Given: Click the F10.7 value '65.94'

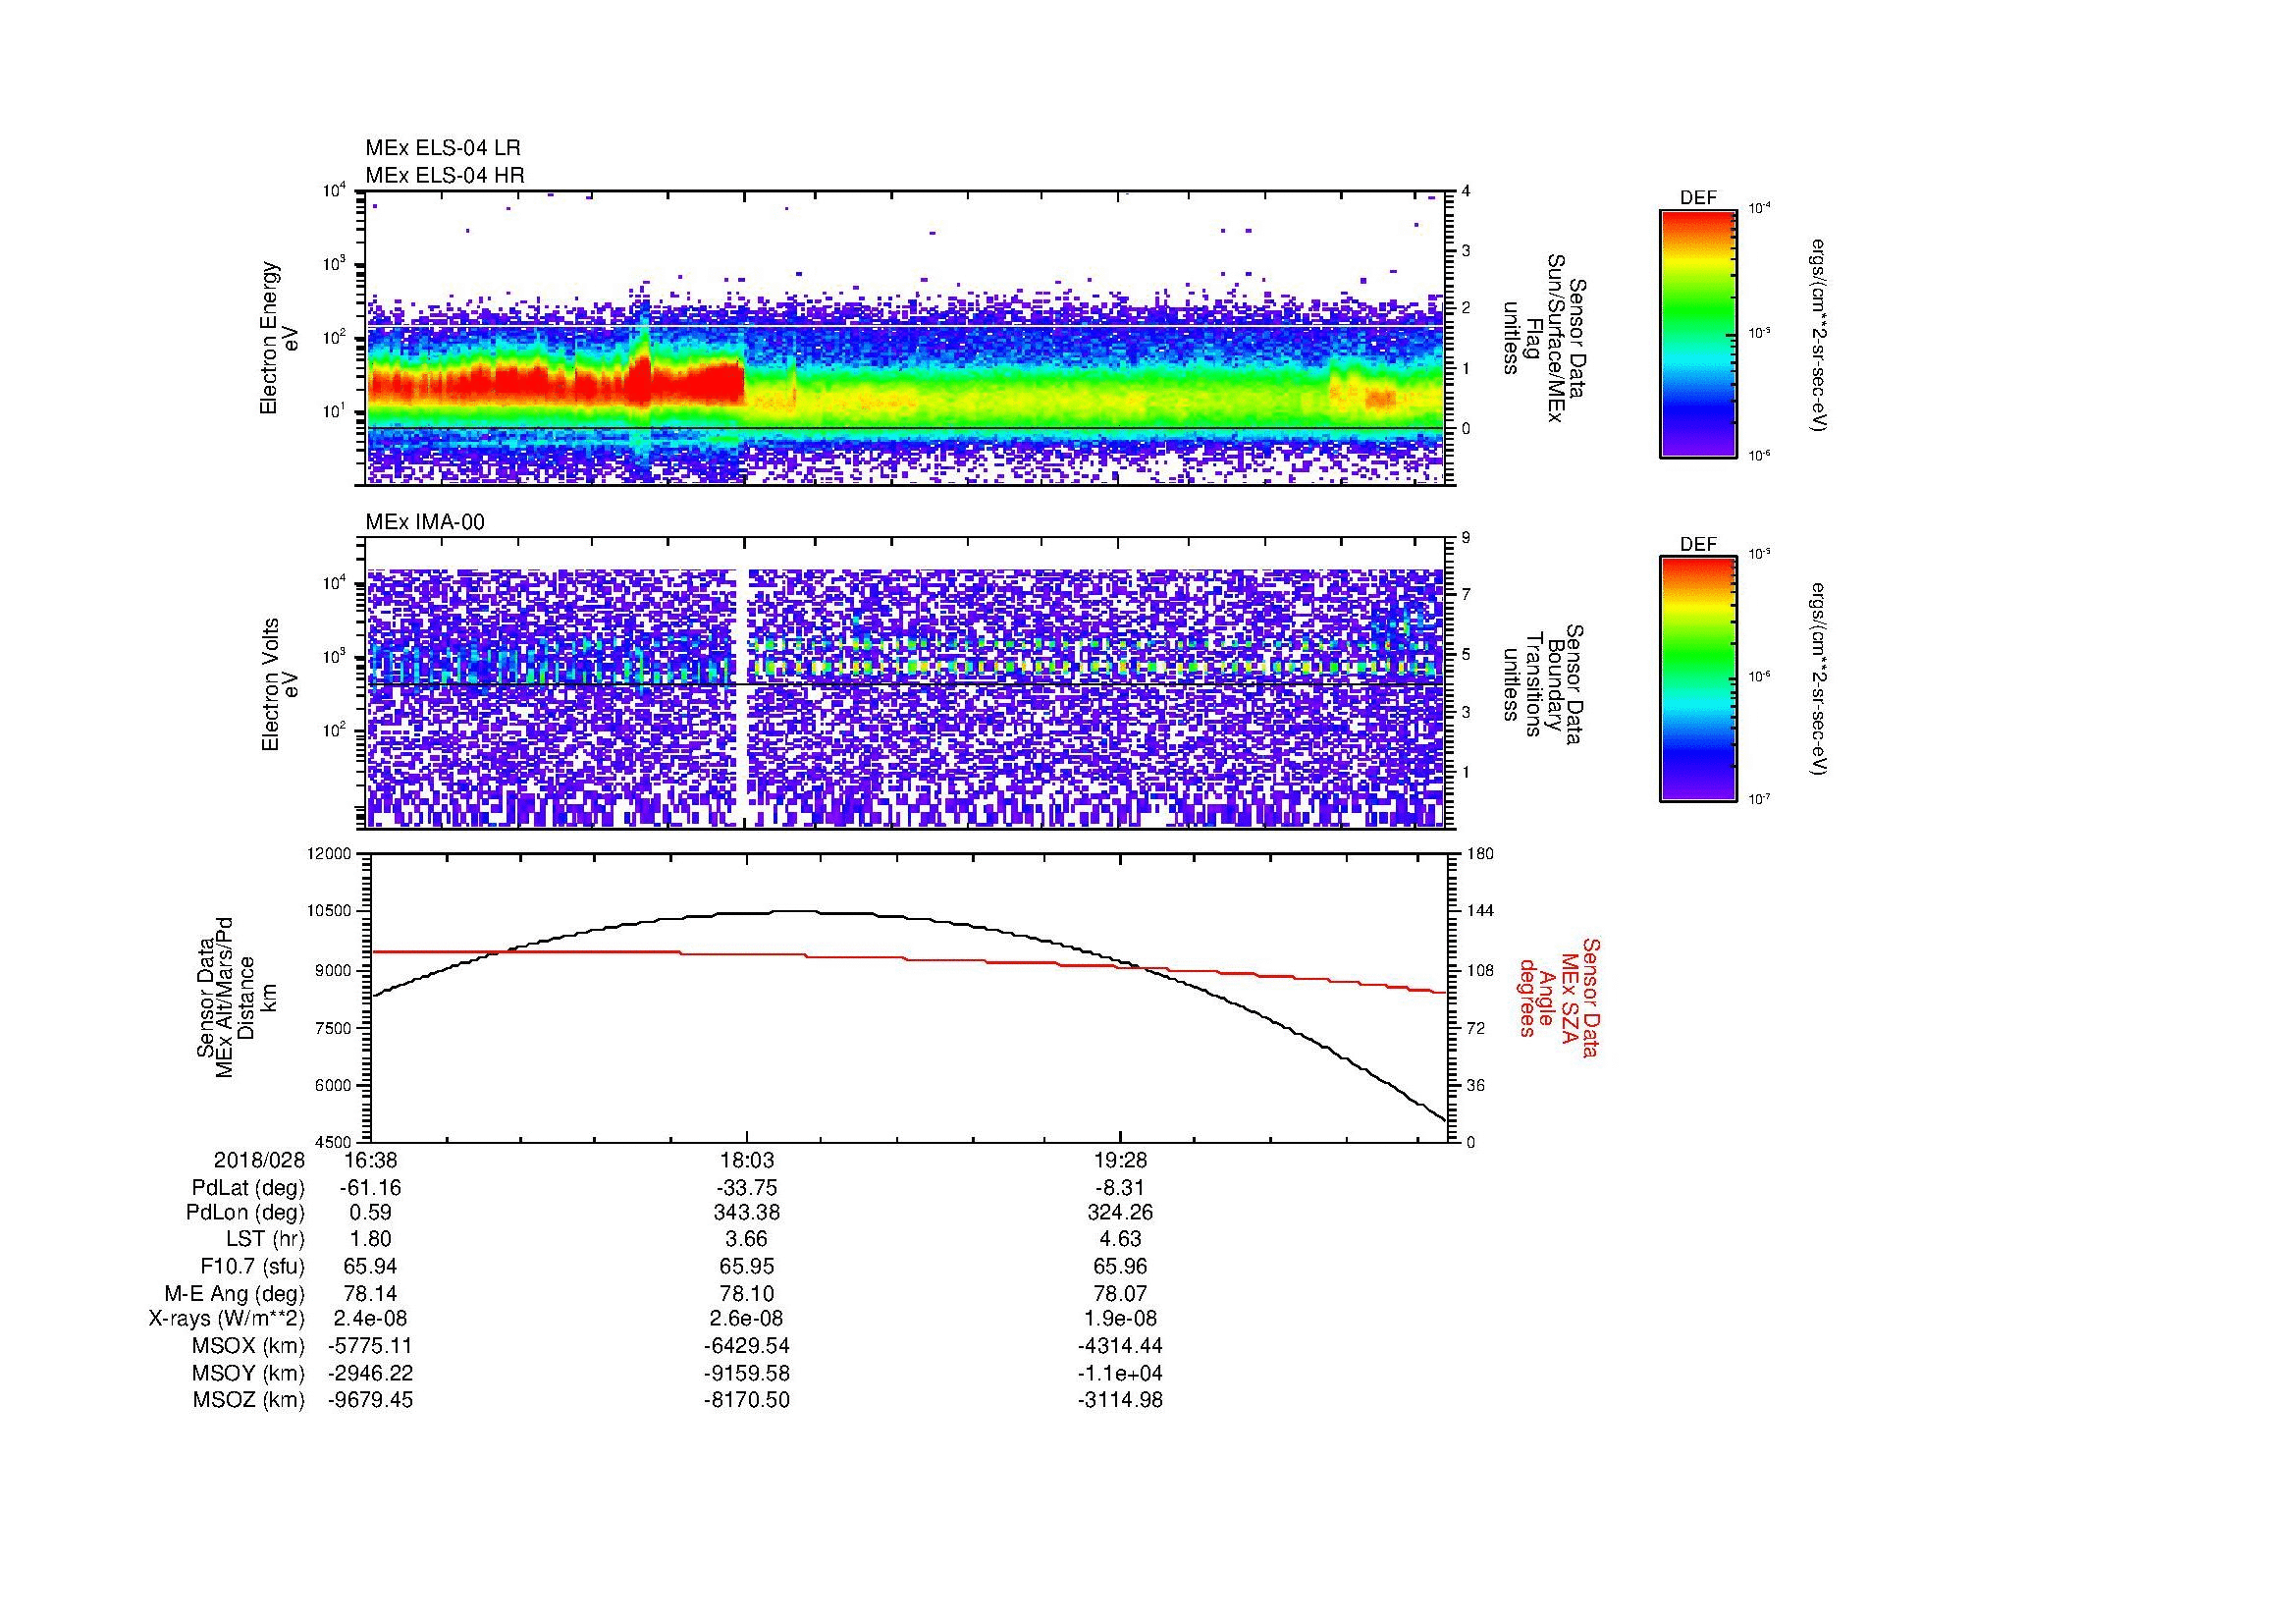Looking at the screenshot, I should coord(370,1266).
